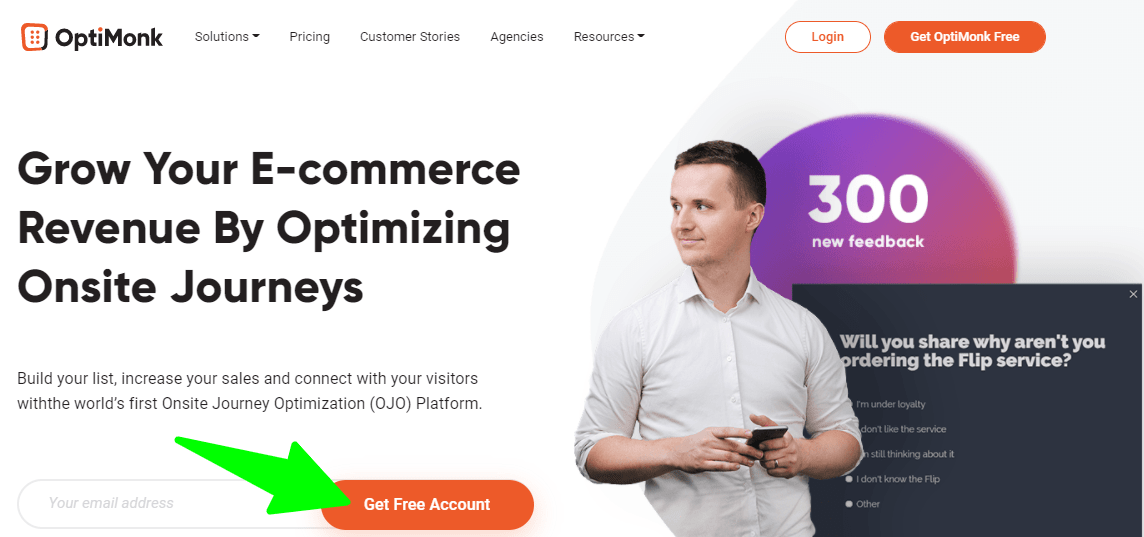Open the Agencies page
This screenshot has height=537, width=1144.
(517, 36)
